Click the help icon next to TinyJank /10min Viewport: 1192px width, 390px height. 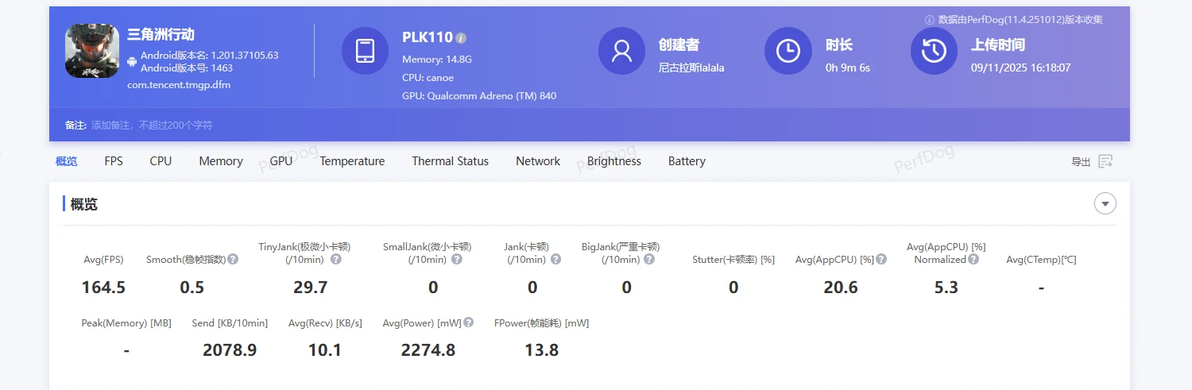pyautogui.click(x=335, y=259)
